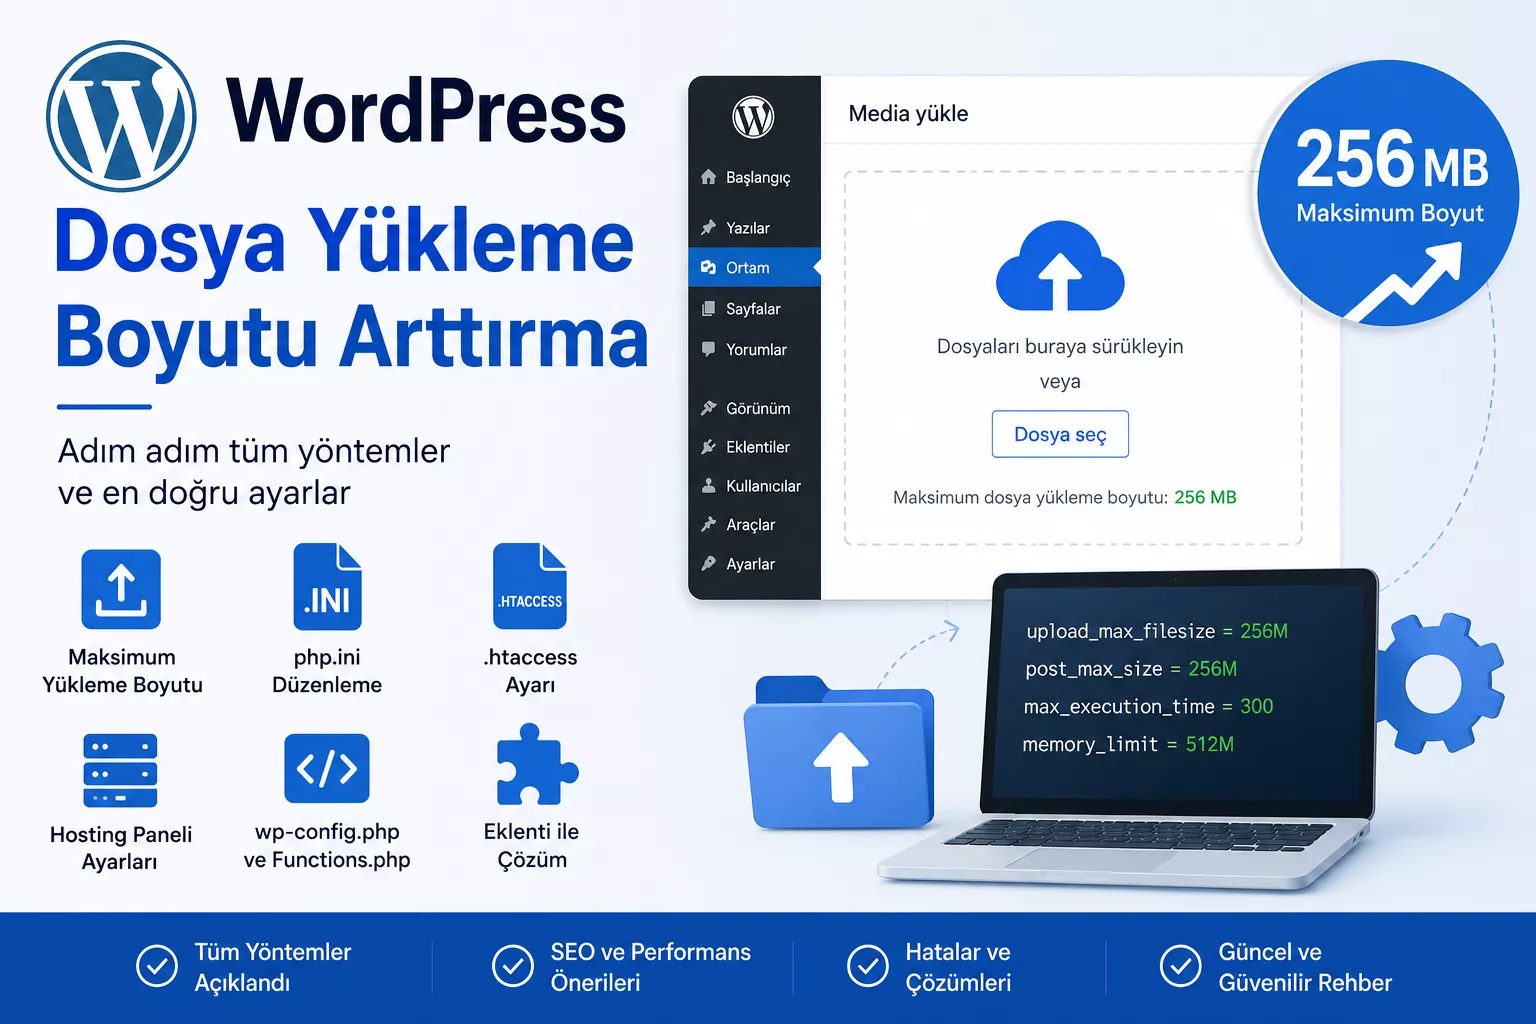Click the cloud upload icon in the drop zone
Viewport: 1536px width, 1024px height.
pyautogui.click(x=1060, y=265)
